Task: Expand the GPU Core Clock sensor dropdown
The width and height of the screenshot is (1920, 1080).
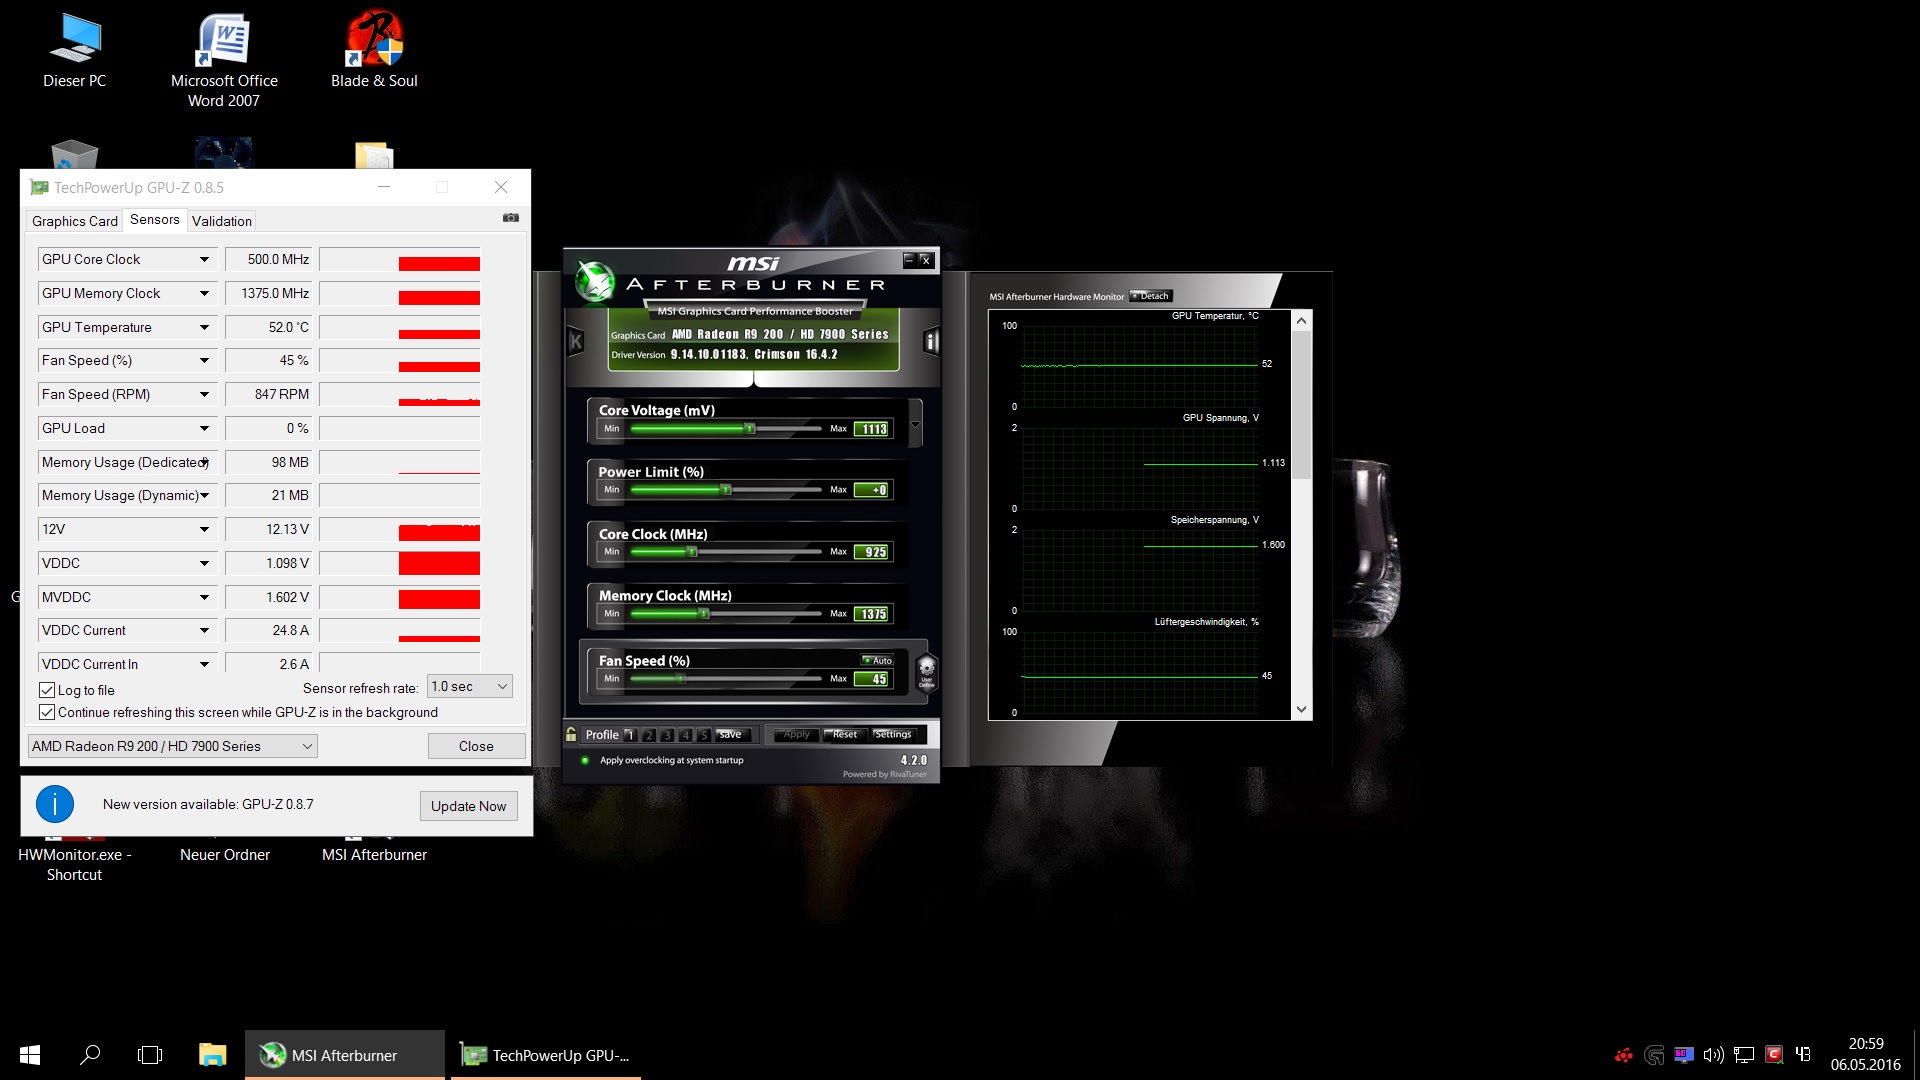Action: (x=204, y=259)
